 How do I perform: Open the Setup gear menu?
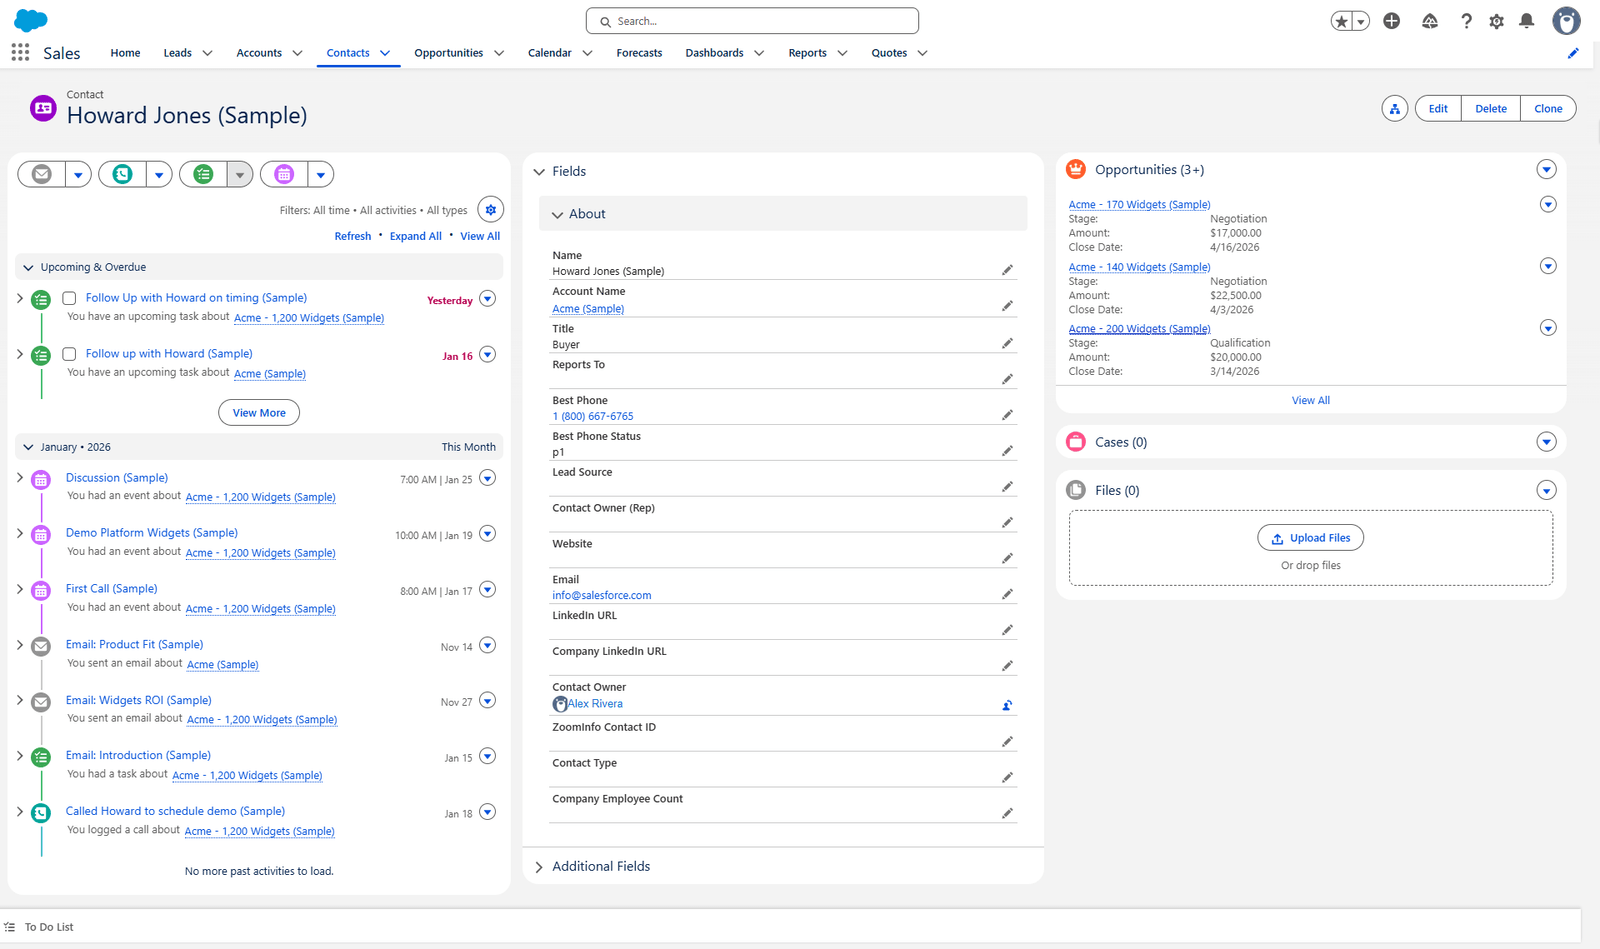tap(1496, 21)
